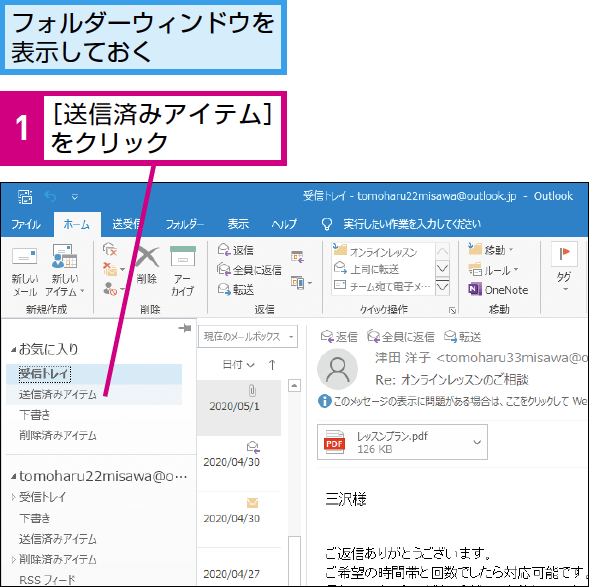Screen dimensions: 600x587
Task: Click Reply (返信) in the reading pane
Action: click(x=339, y=337)
